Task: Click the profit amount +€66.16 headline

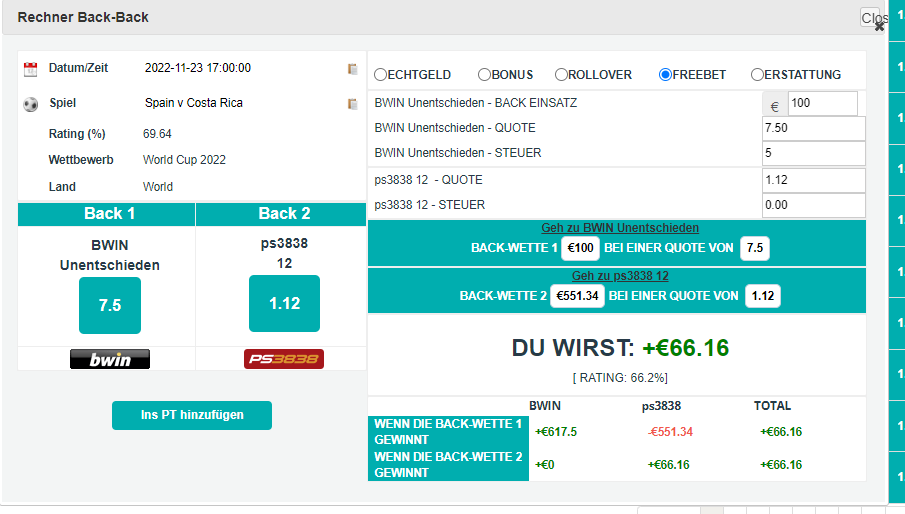Action: 686,348
